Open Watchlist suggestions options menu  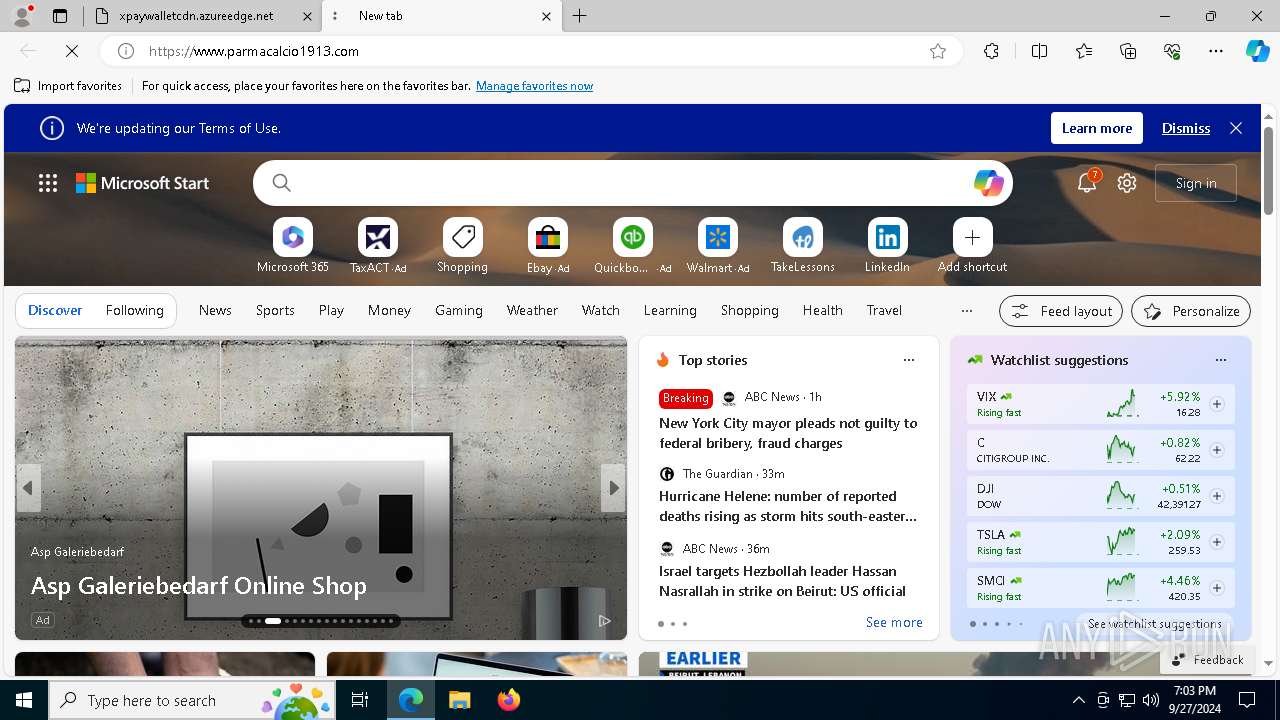[x=1221, y=360]
